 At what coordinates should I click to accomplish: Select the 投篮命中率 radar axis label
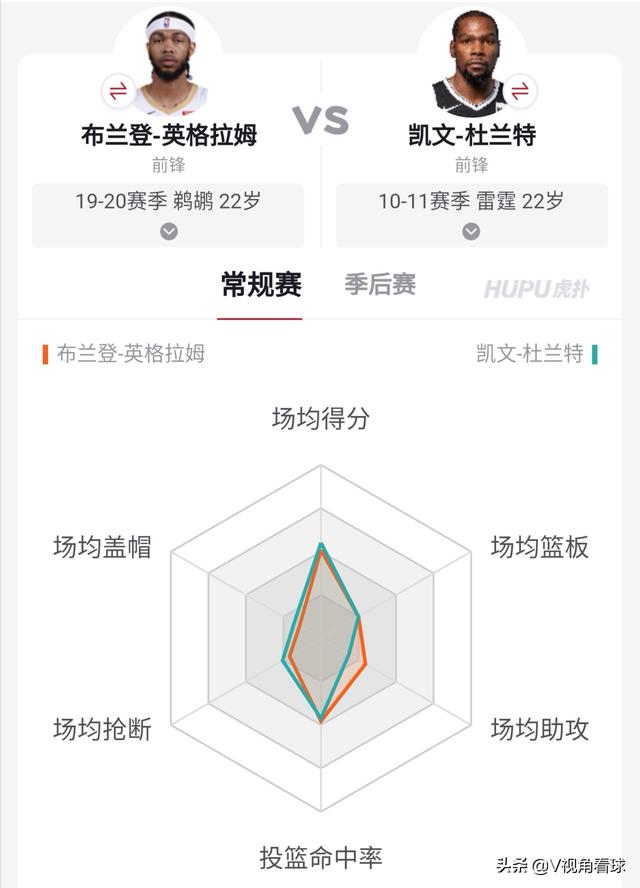click(x=321, y=857)
